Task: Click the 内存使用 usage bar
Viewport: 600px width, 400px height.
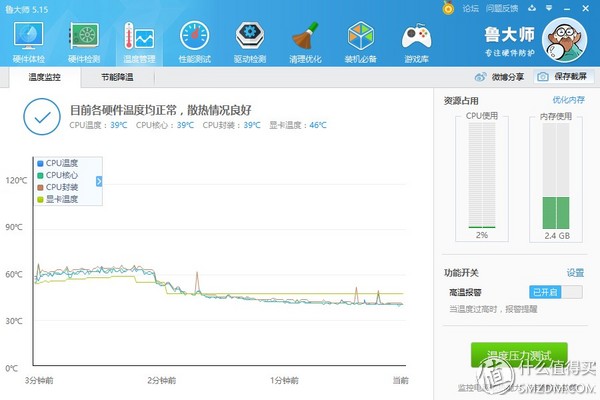Action: click(556, 176)
